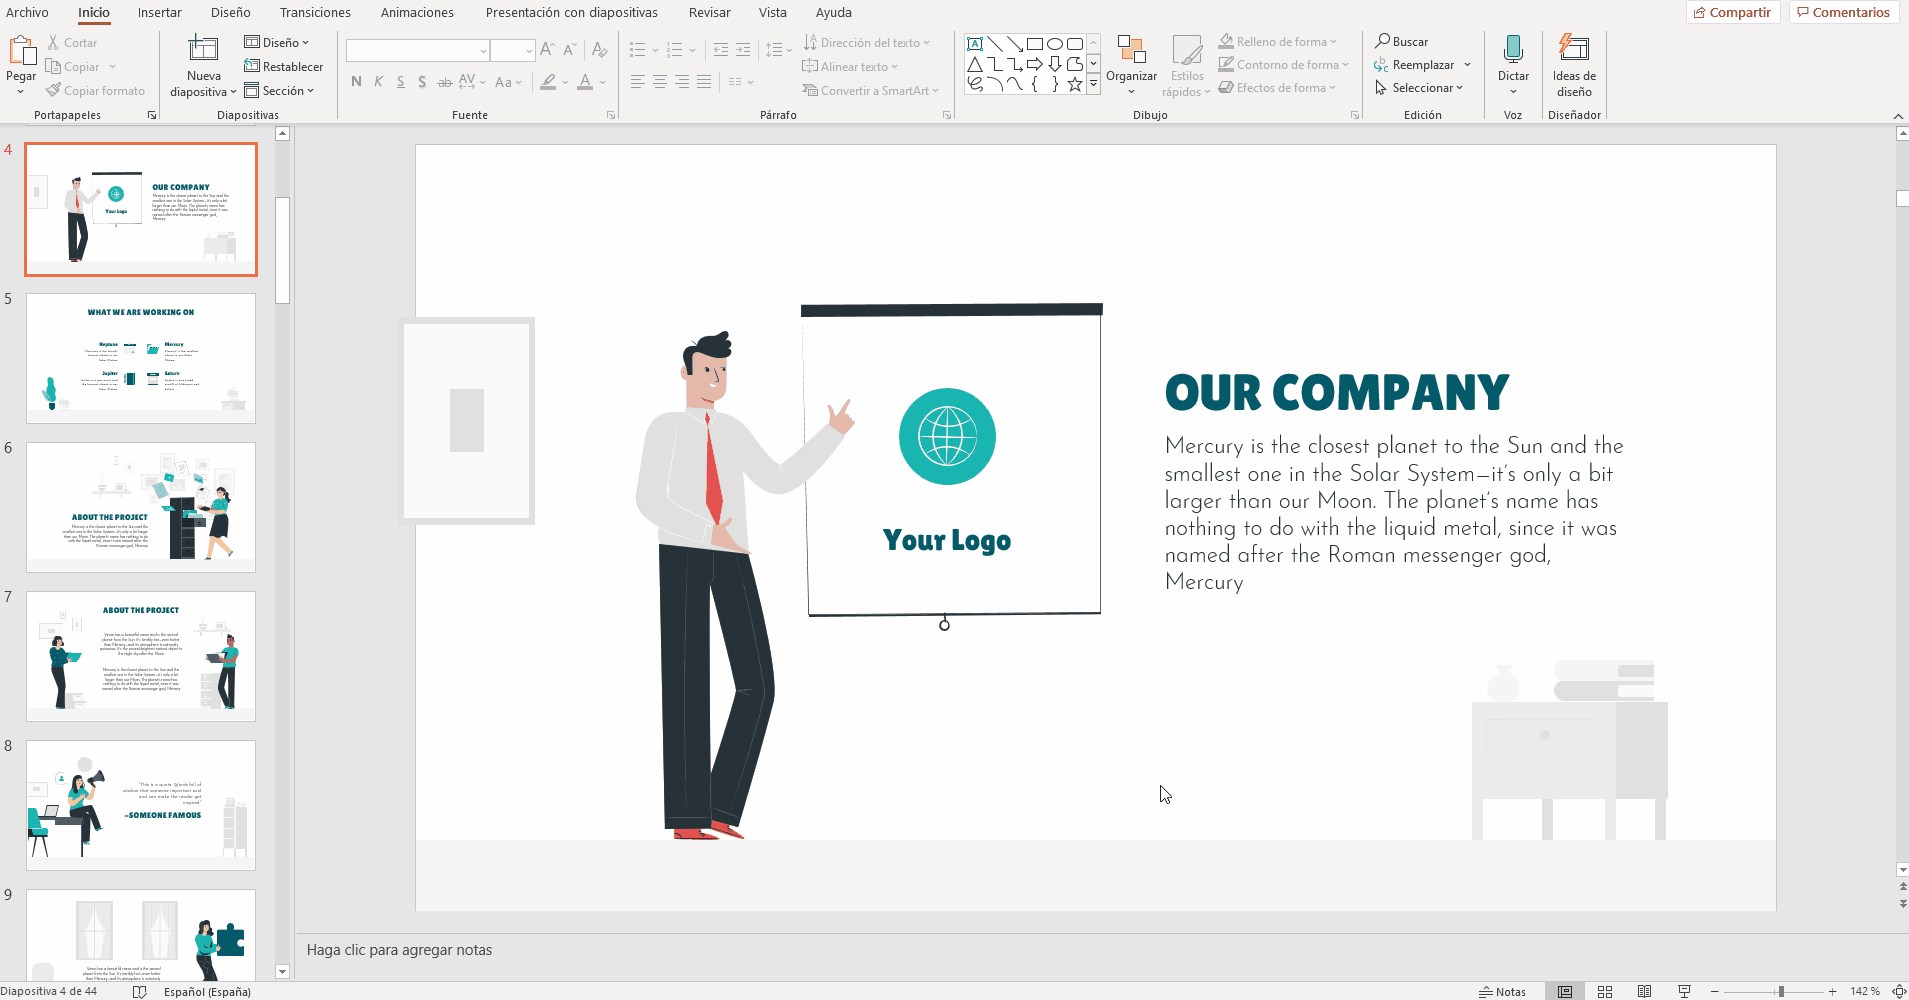Open font name combo box
The width and height of the screenshot is (1909, 1000).
(418, 50)
